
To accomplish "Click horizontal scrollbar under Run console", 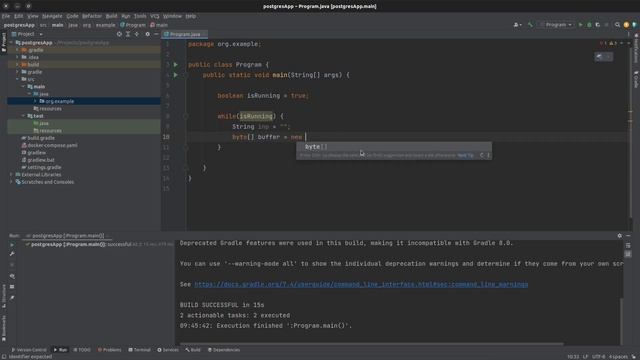I will 371,344.
